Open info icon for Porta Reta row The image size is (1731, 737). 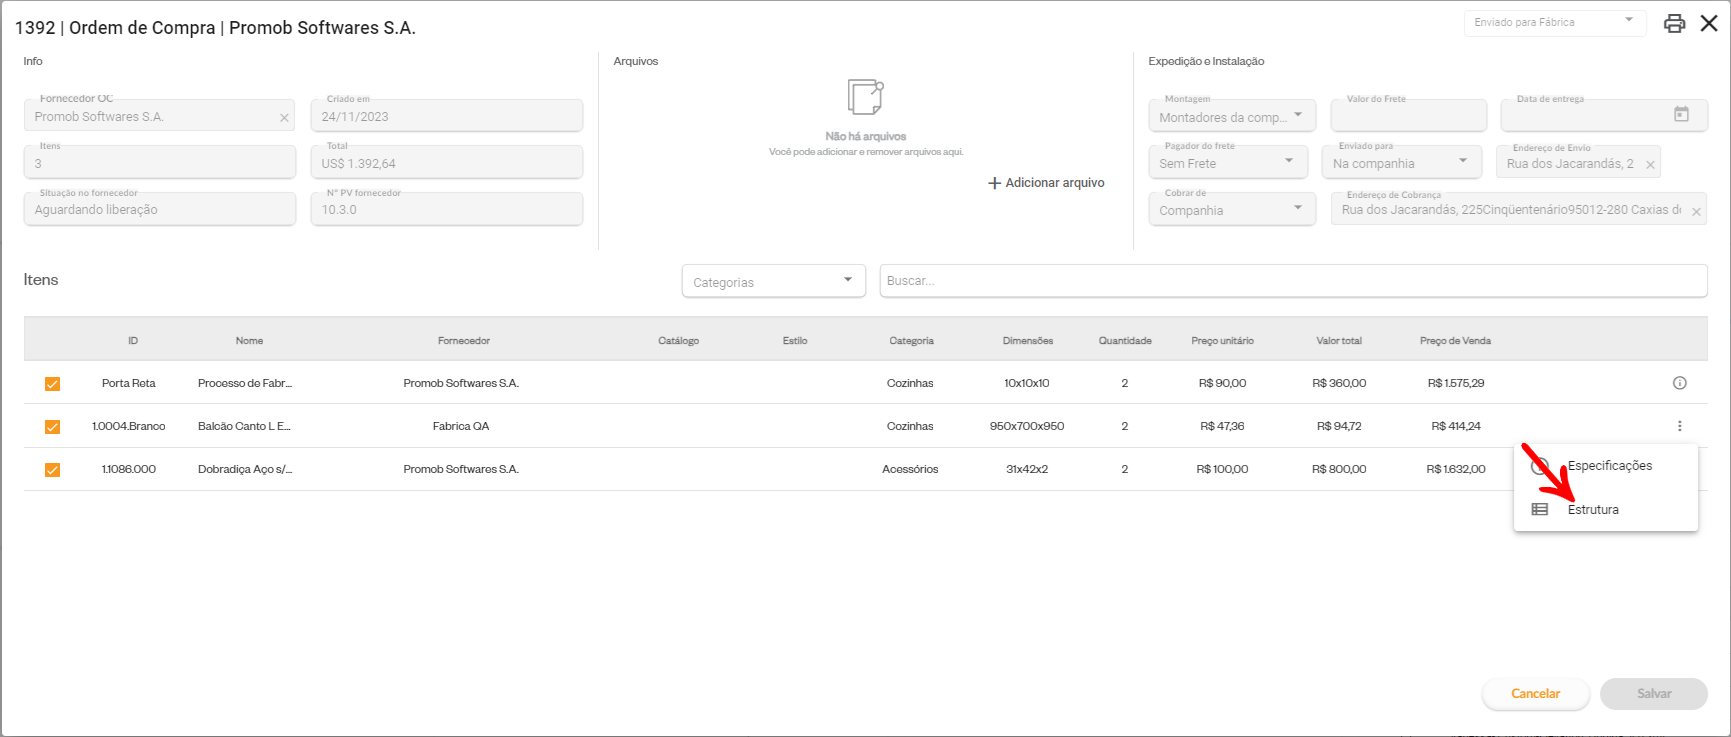click(x=1680, y=383)
